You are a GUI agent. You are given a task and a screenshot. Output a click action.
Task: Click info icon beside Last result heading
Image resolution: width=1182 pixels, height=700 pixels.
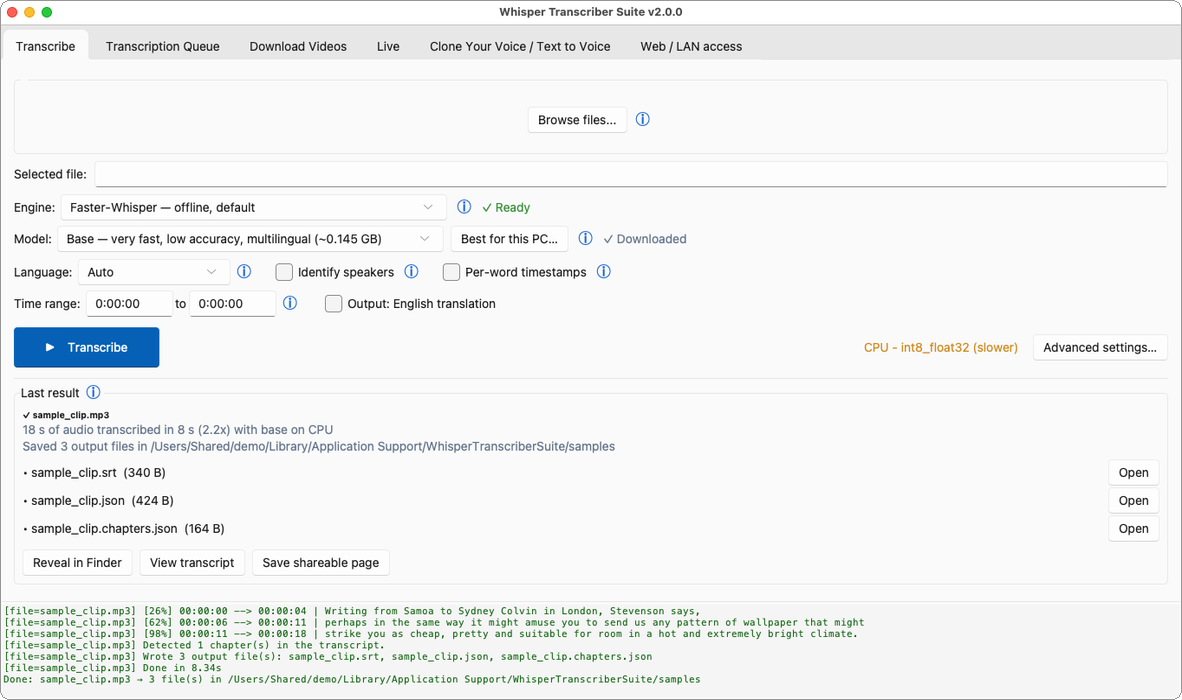tap(93, 392)
